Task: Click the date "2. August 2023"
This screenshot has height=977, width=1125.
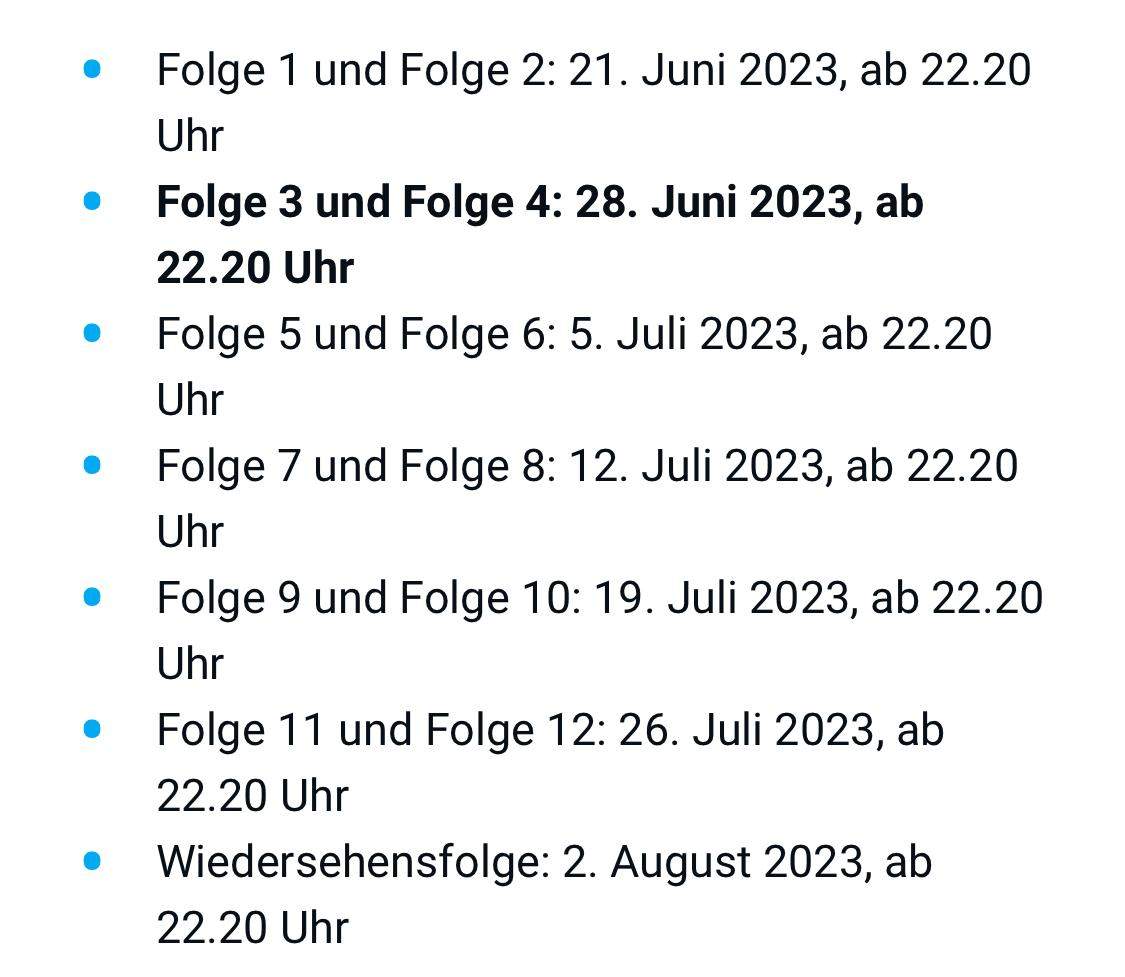Action: click(712, 862)
